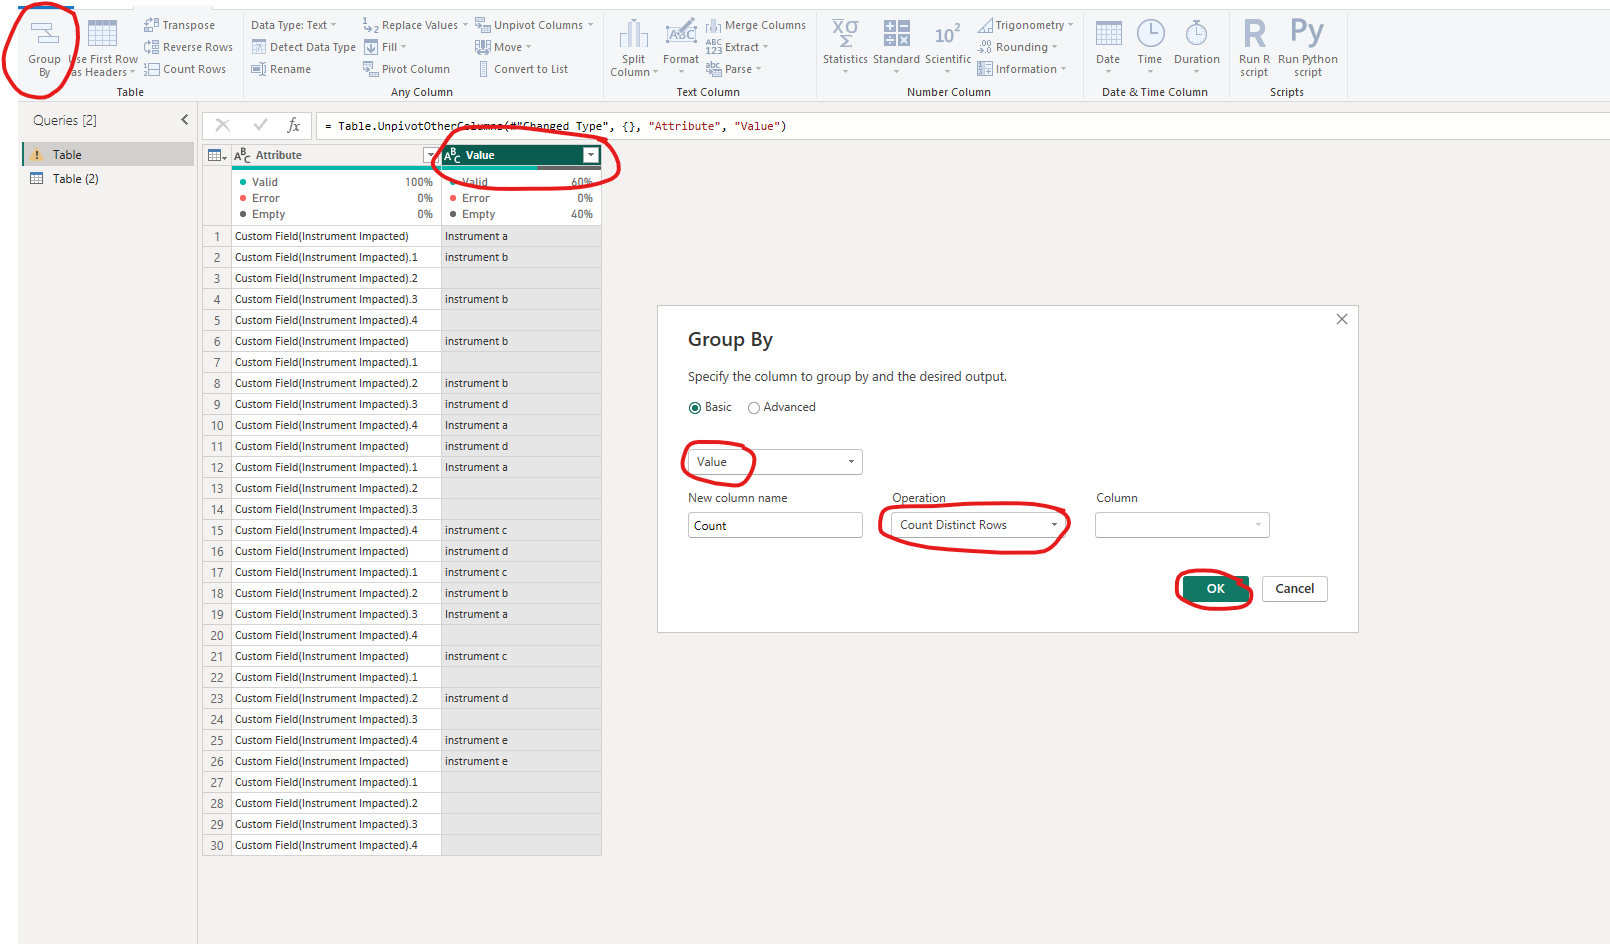The height and width of the screenshot is (944, 1610).
Task: Click the Duration column icon
Action: pos(1196,33)
